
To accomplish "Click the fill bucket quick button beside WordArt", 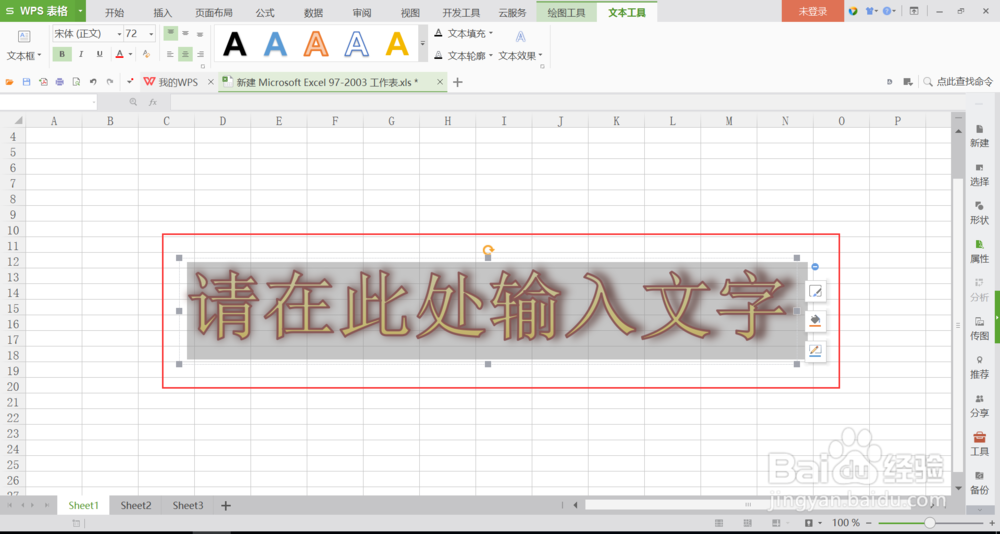I will click(816, 321).
